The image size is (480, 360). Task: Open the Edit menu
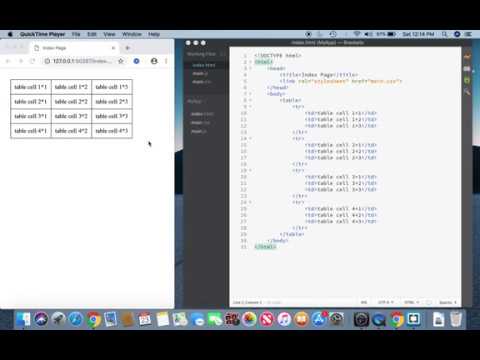tap(92, 34)
